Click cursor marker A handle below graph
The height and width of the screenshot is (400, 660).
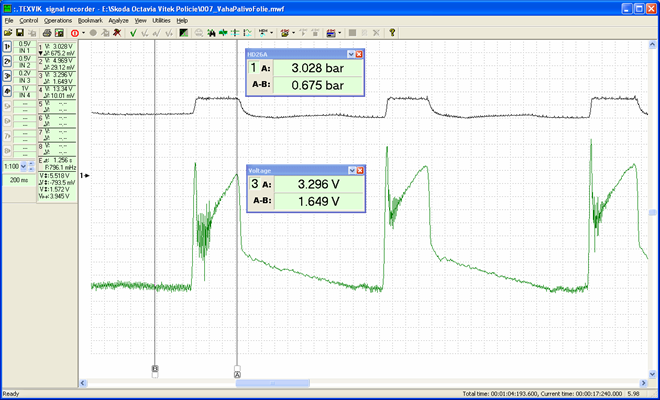tap(237, 371)
